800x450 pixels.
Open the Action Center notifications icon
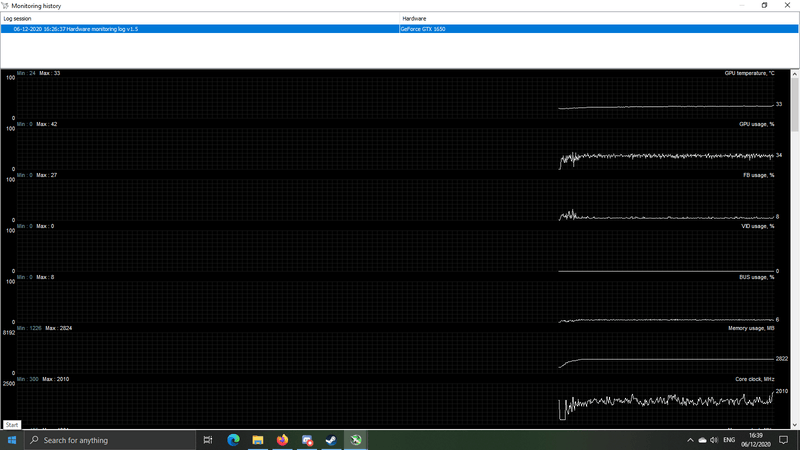(784, 440)
